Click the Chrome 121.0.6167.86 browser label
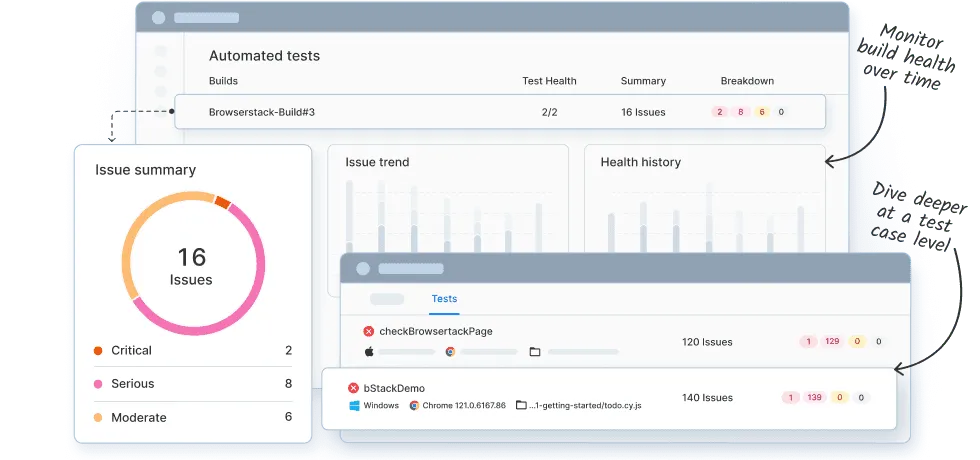980x460 pixels. [464, 406]
